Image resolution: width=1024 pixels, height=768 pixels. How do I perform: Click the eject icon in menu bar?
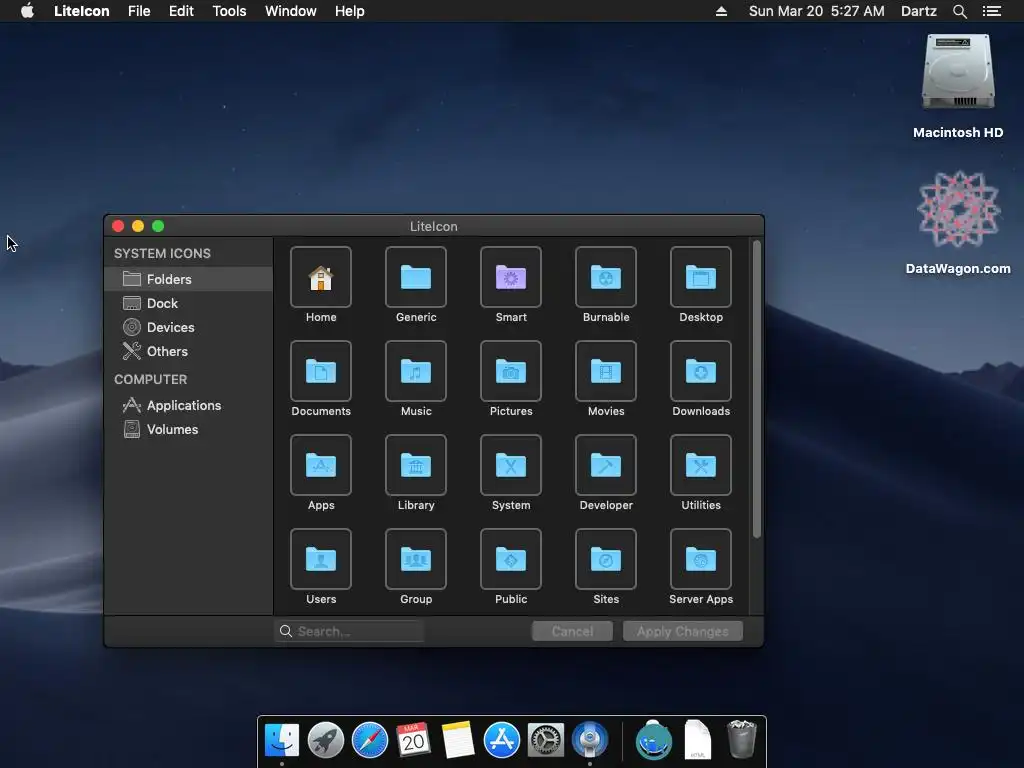[721, 11]
